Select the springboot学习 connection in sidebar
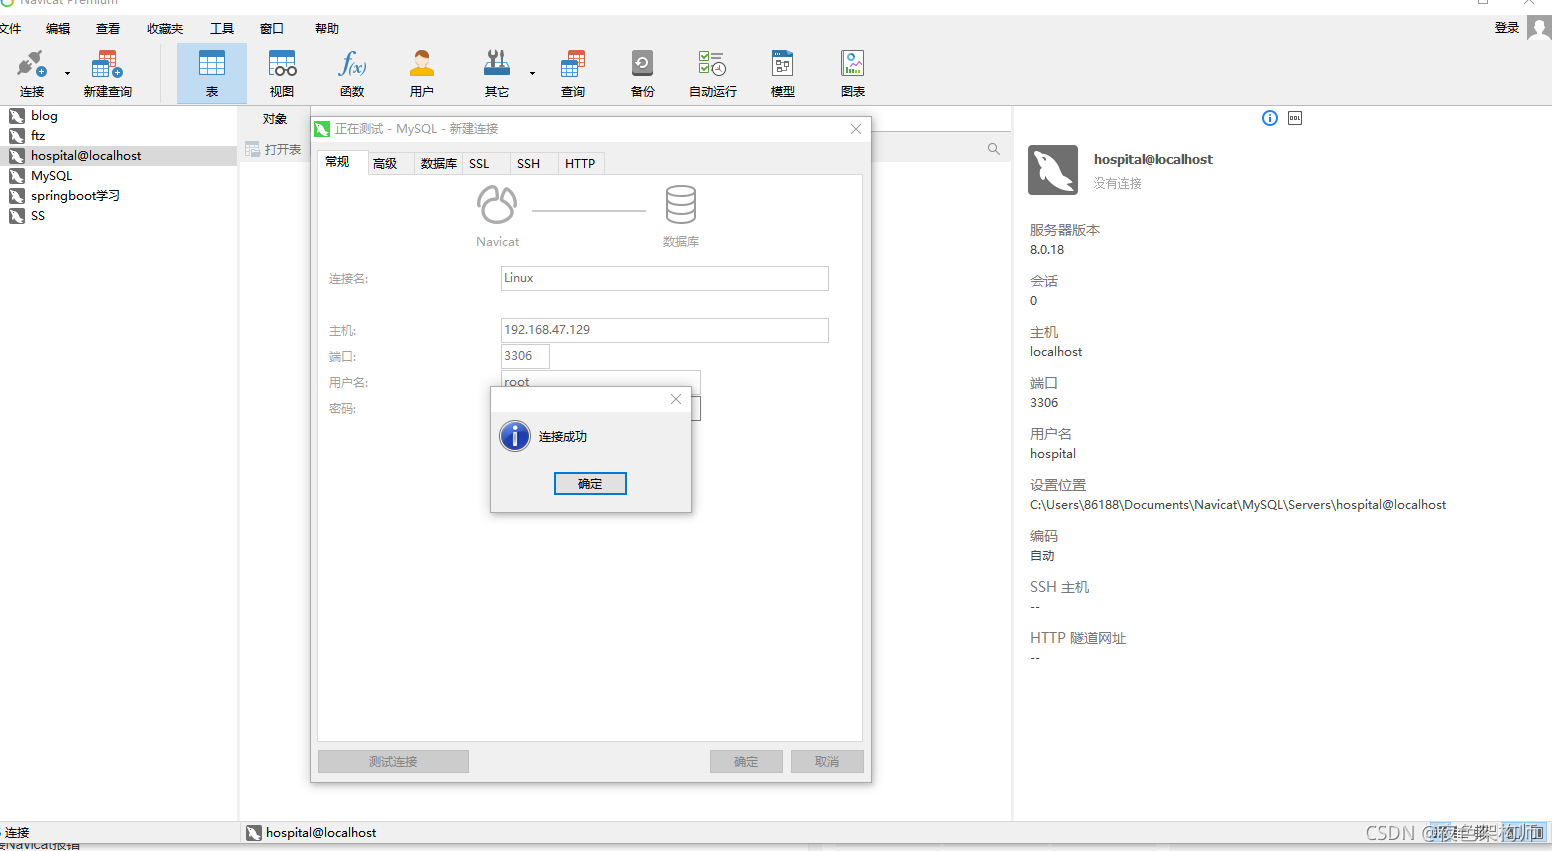The width and height of the screenshot is (1552, 851). click(x=118, y=196)
